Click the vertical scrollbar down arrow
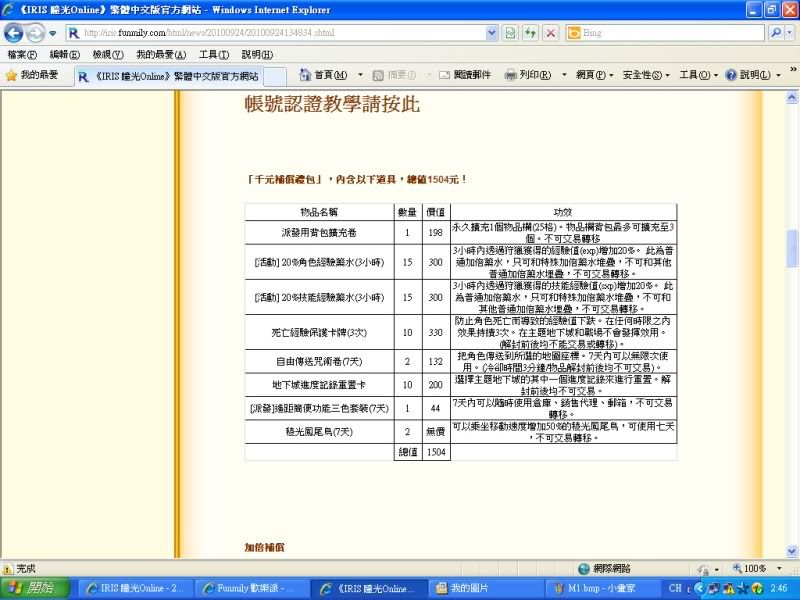 tap(792, 551)
